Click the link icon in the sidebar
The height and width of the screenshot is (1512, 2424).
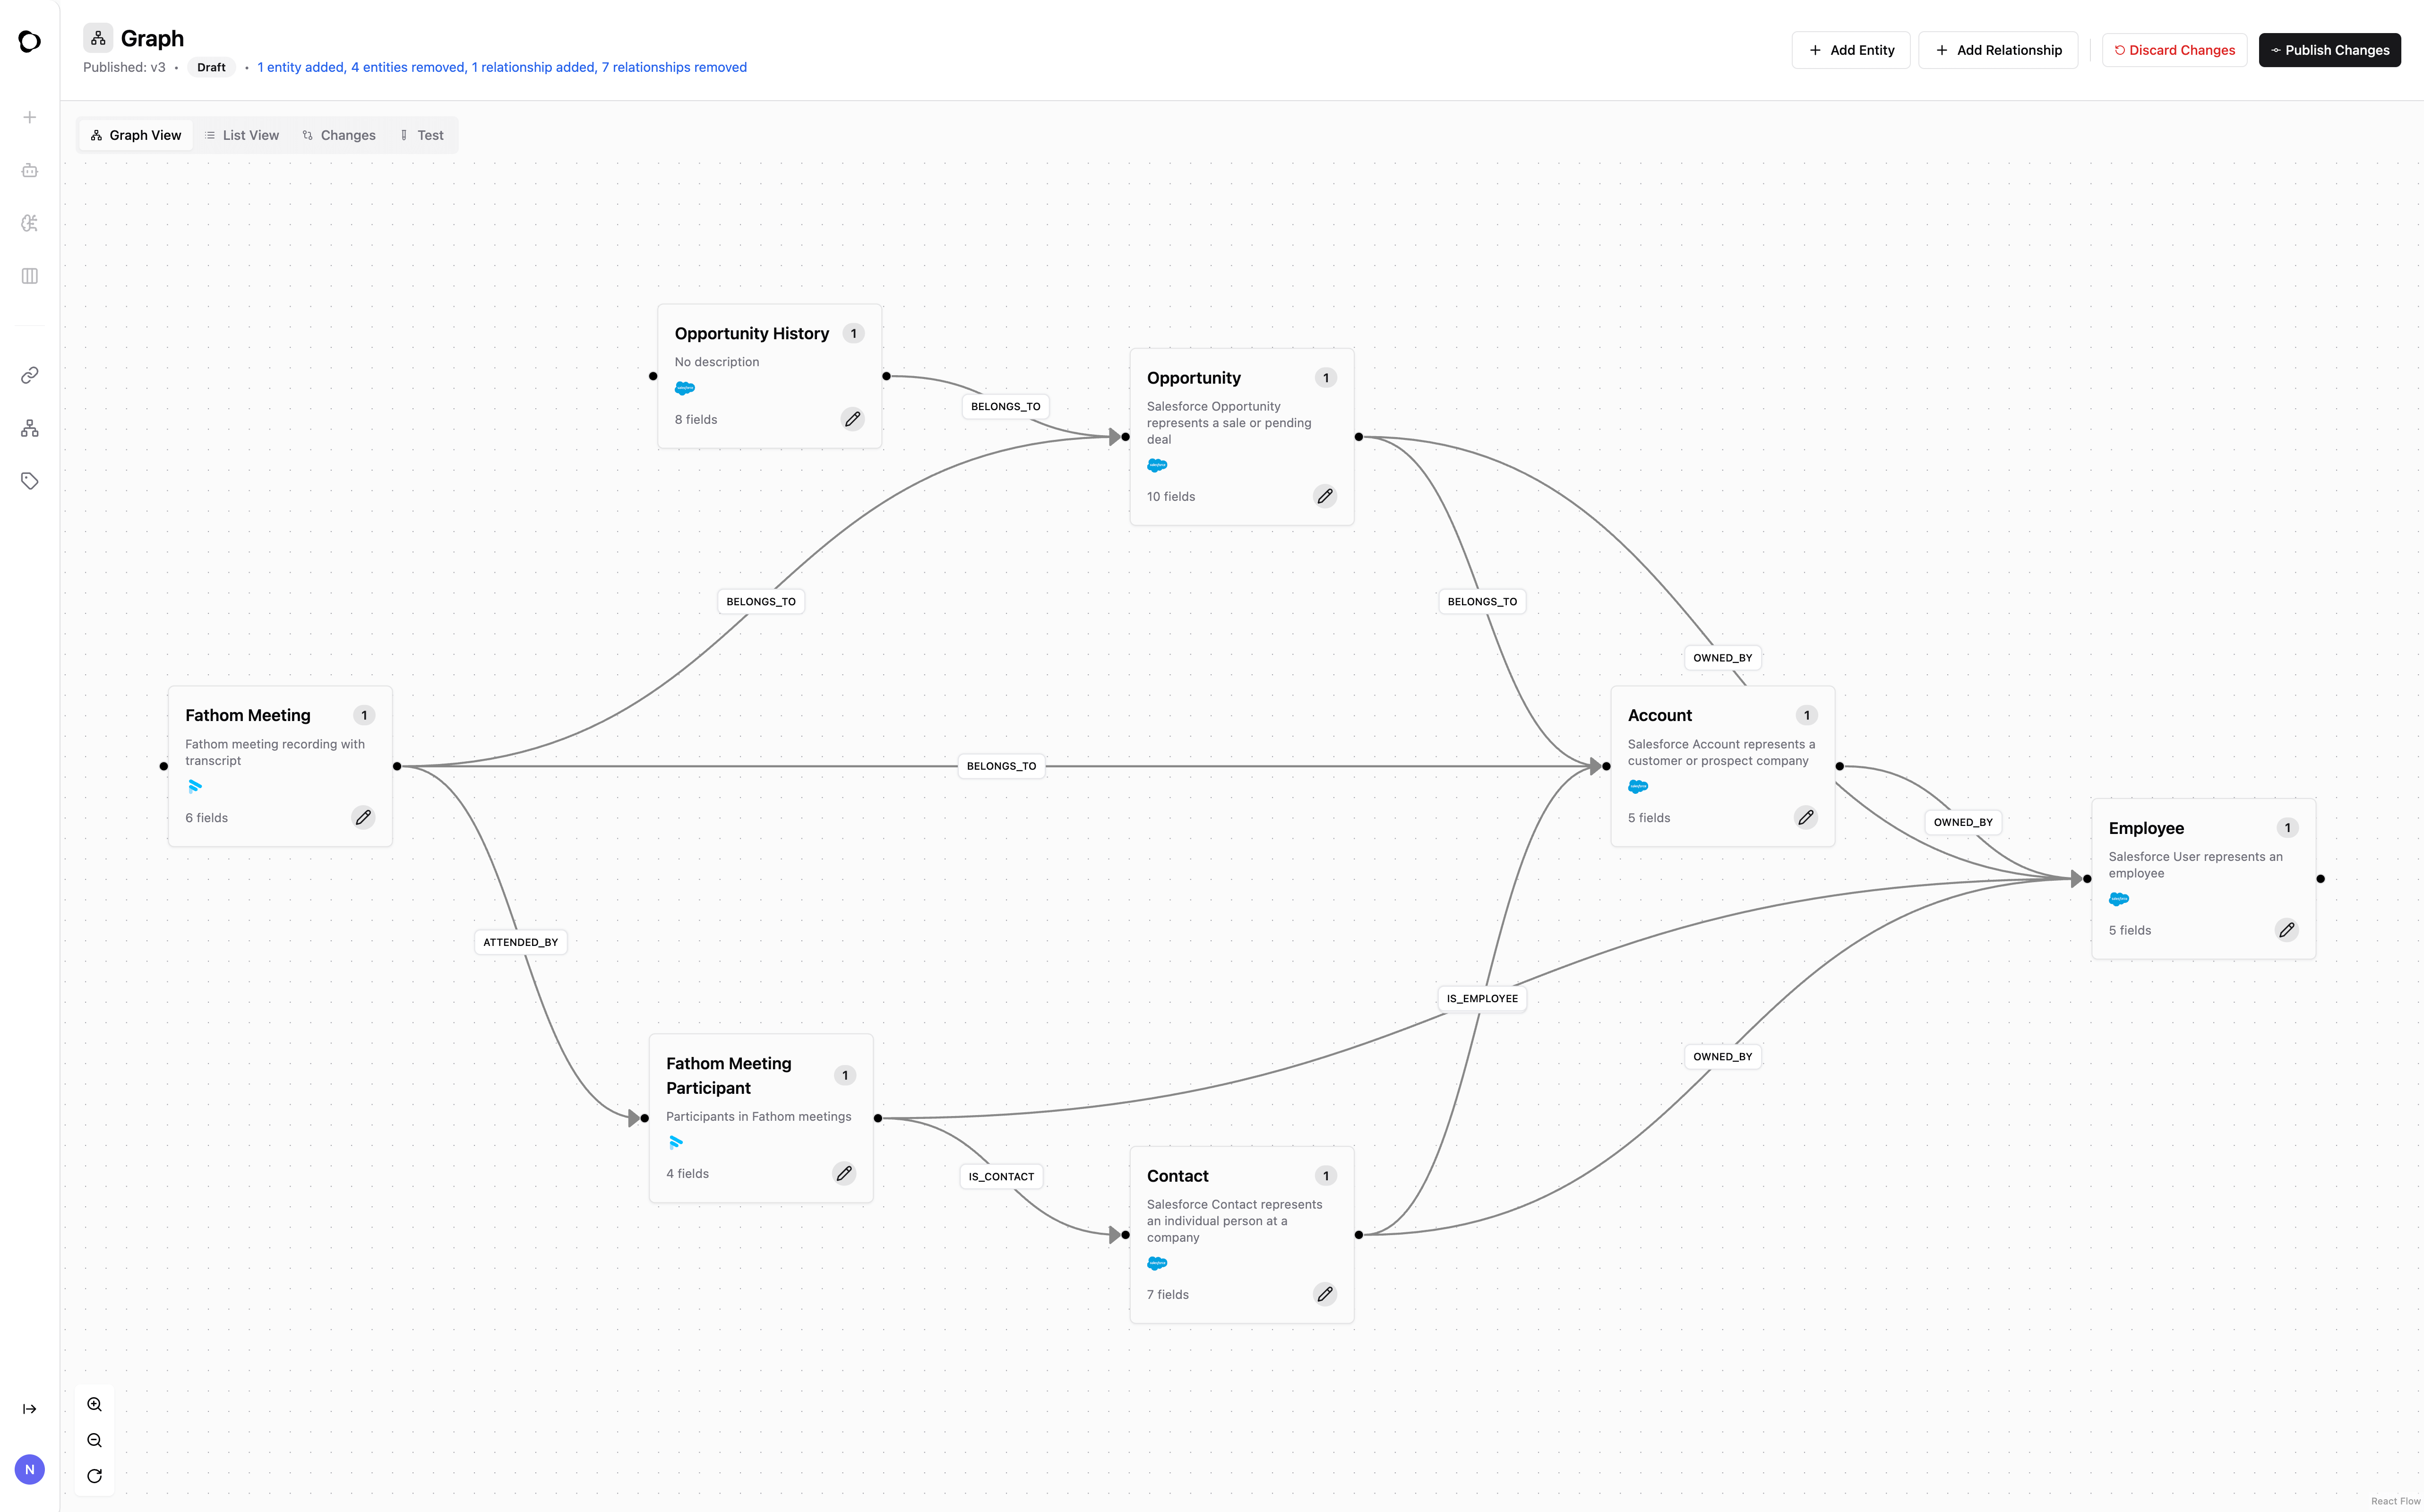tap(30, 375)
